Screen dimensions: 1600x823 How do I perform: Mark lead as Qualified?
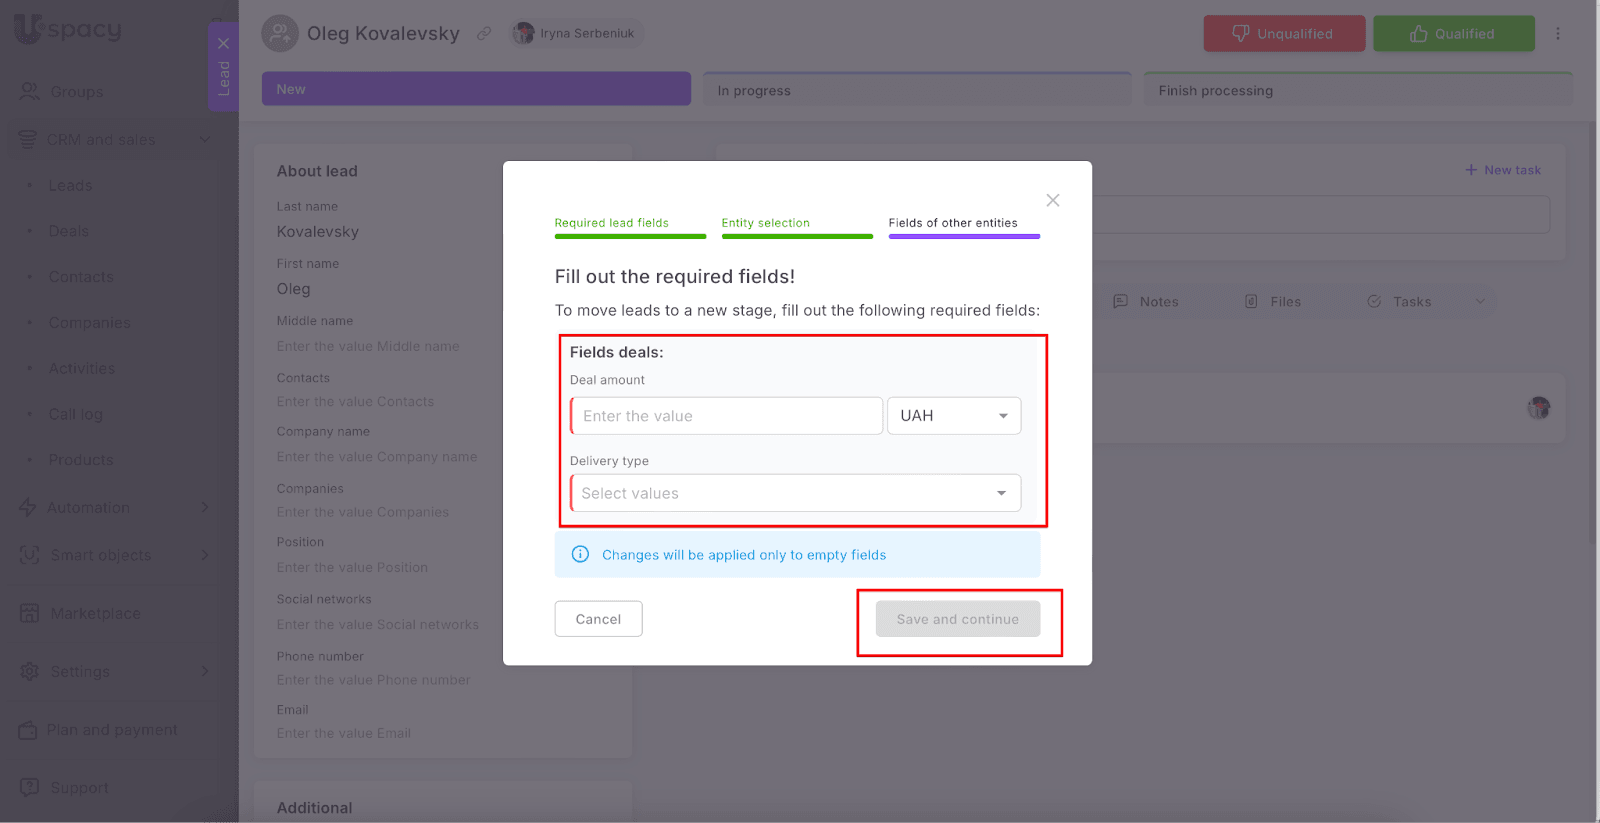pyautogui.click(x=1453, y=34)
